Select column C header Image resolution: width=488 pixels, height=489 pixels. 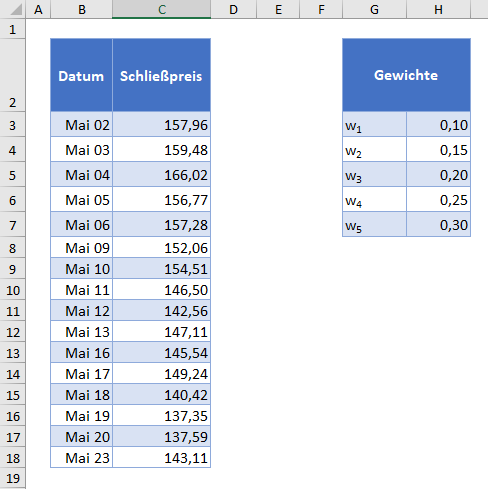coord(162,9)
